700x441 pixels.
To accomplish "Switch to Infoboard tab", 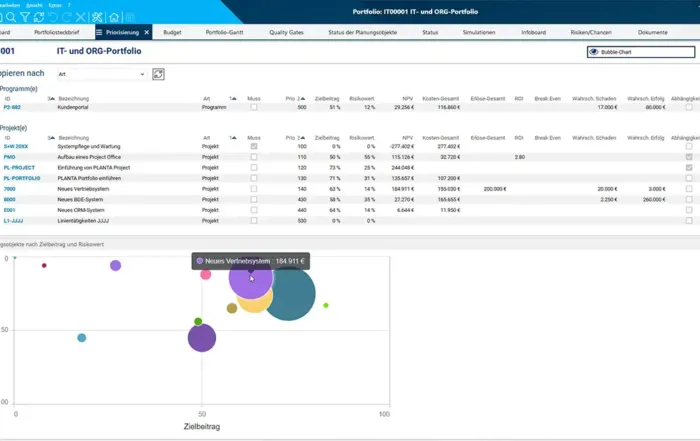I will point(533,32).
